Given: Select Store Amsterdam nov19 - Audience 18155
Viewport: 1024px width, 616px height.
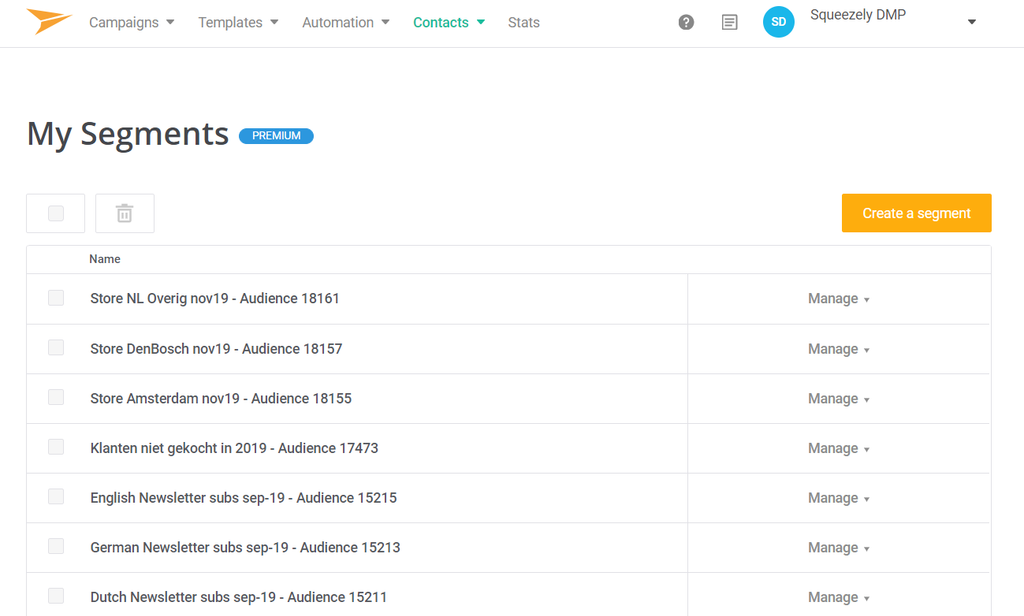Looking at the screenshot, I should (x=221, y=398).
